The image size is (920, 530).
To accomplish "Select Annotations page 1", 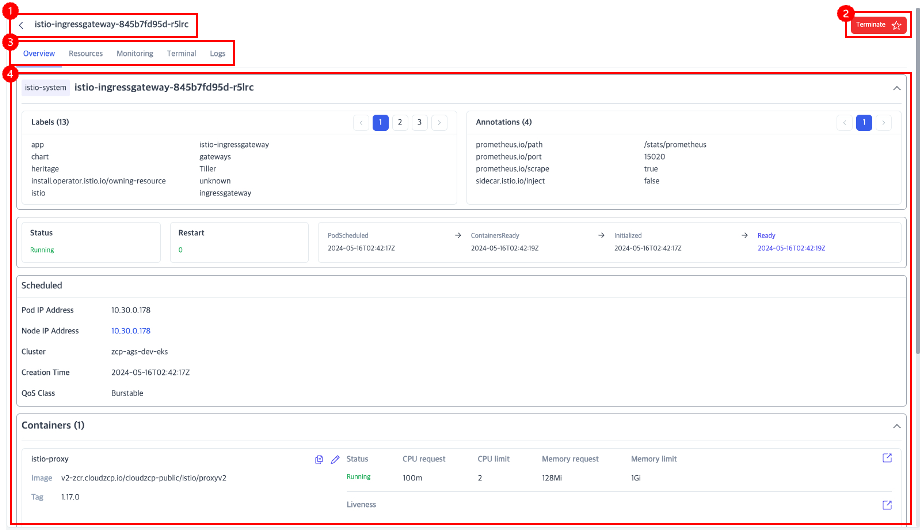I will tap(864, 123).
